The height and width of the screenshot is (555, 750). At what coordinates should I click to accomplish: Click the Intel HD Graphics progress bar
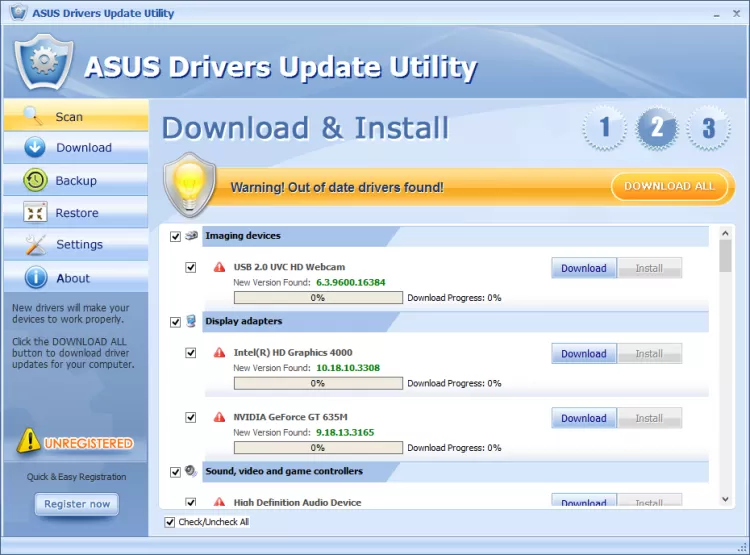[x=318, y=383]
